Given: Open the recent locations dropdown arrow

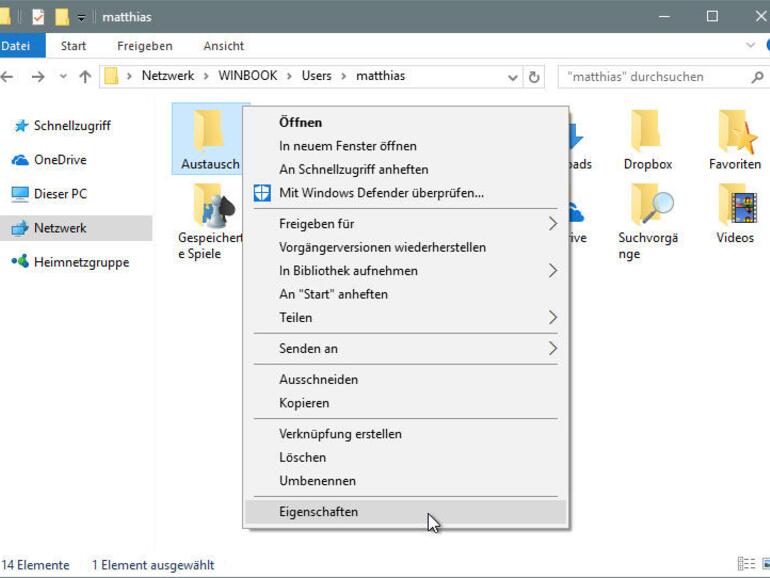Looking at the screenshot, I should [x=63, y=76].
